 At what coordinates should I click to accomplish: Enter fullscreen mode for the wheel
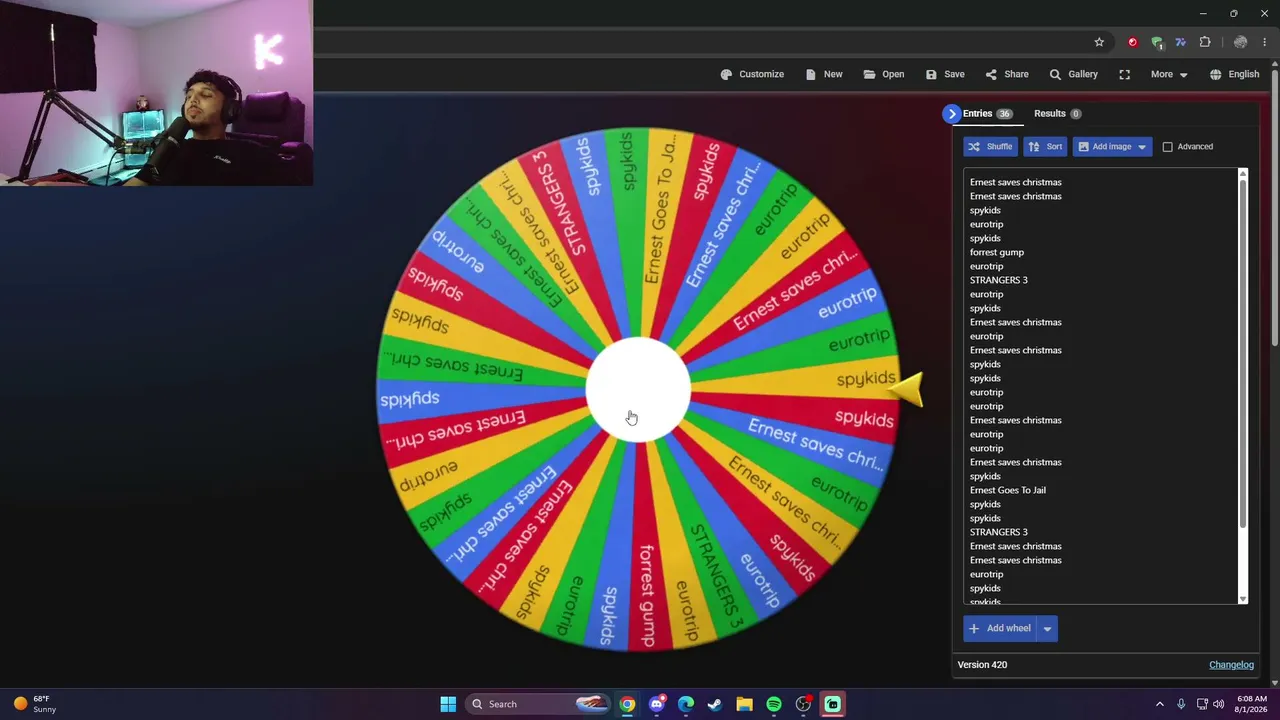point(1125,74)
